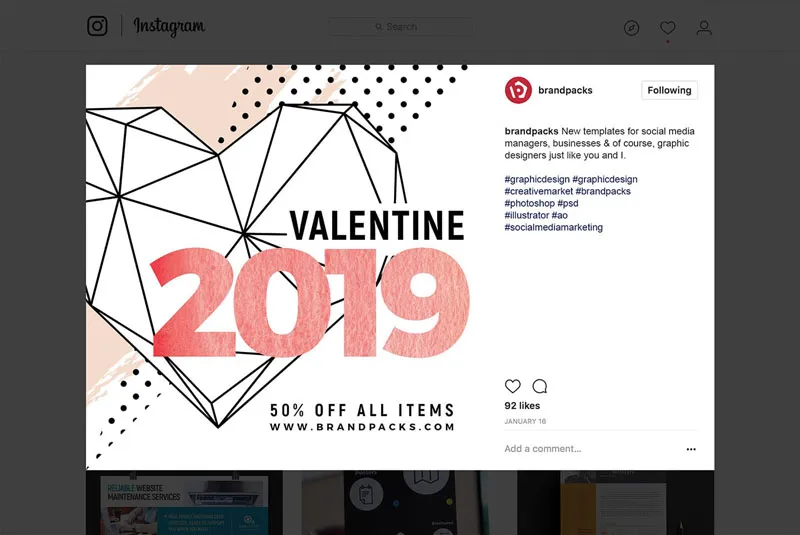The image size is (800, 535).
Task: Open the profile person icon
Action: (704, 28)
